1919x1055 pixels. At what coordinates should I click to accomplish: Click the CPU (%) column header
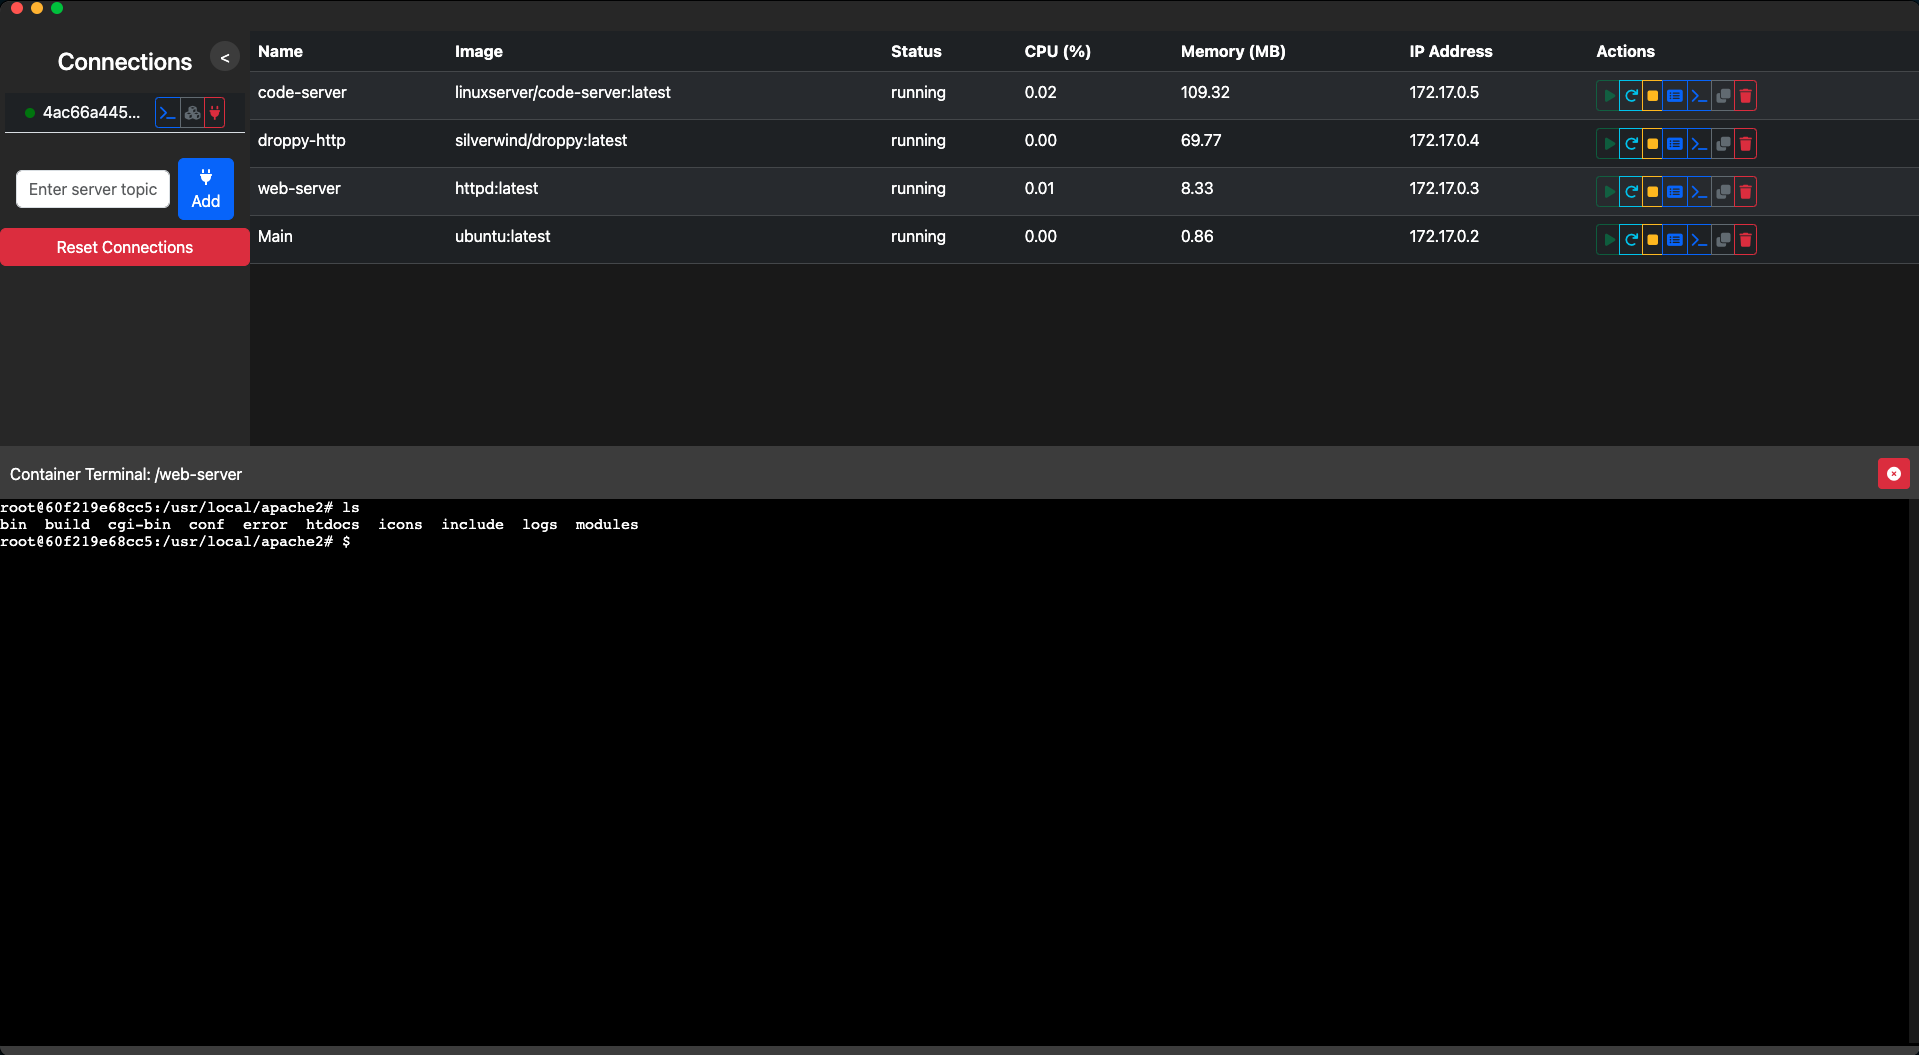(1058, 51)
